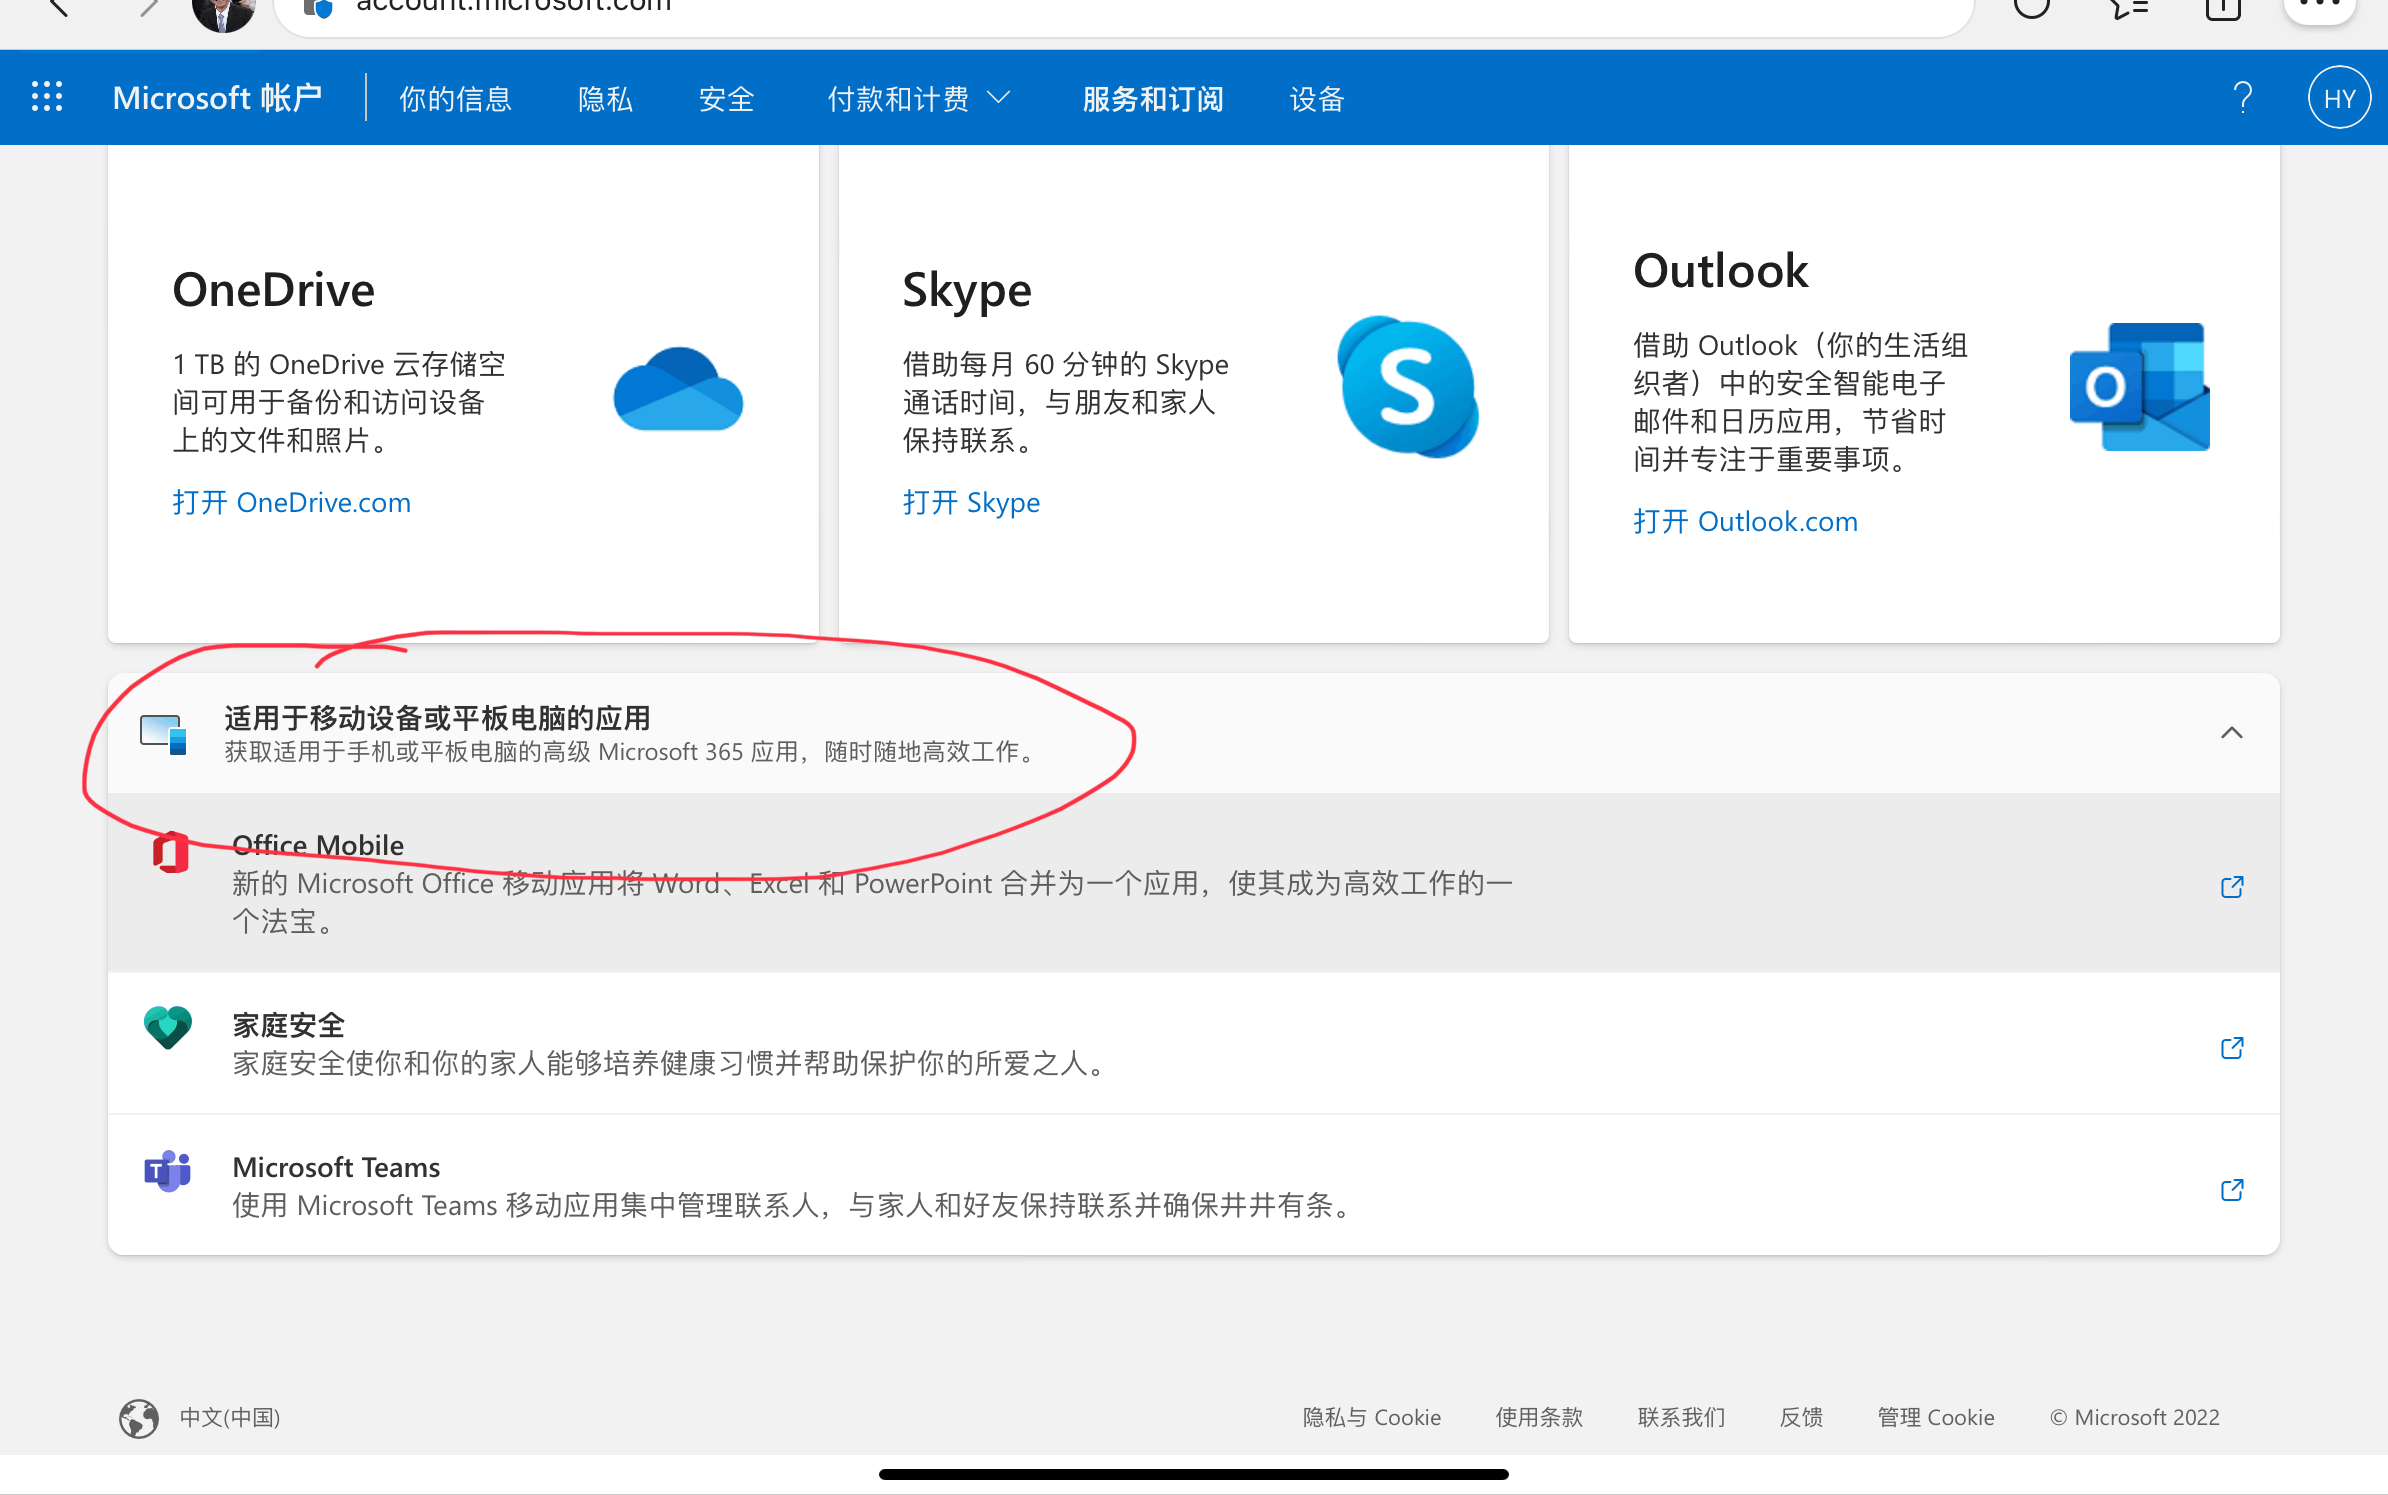The height and width of the screenshot is (1495, 2388).
Task: Go to the 你的信息 tab
Action: [x=455, y=98]
